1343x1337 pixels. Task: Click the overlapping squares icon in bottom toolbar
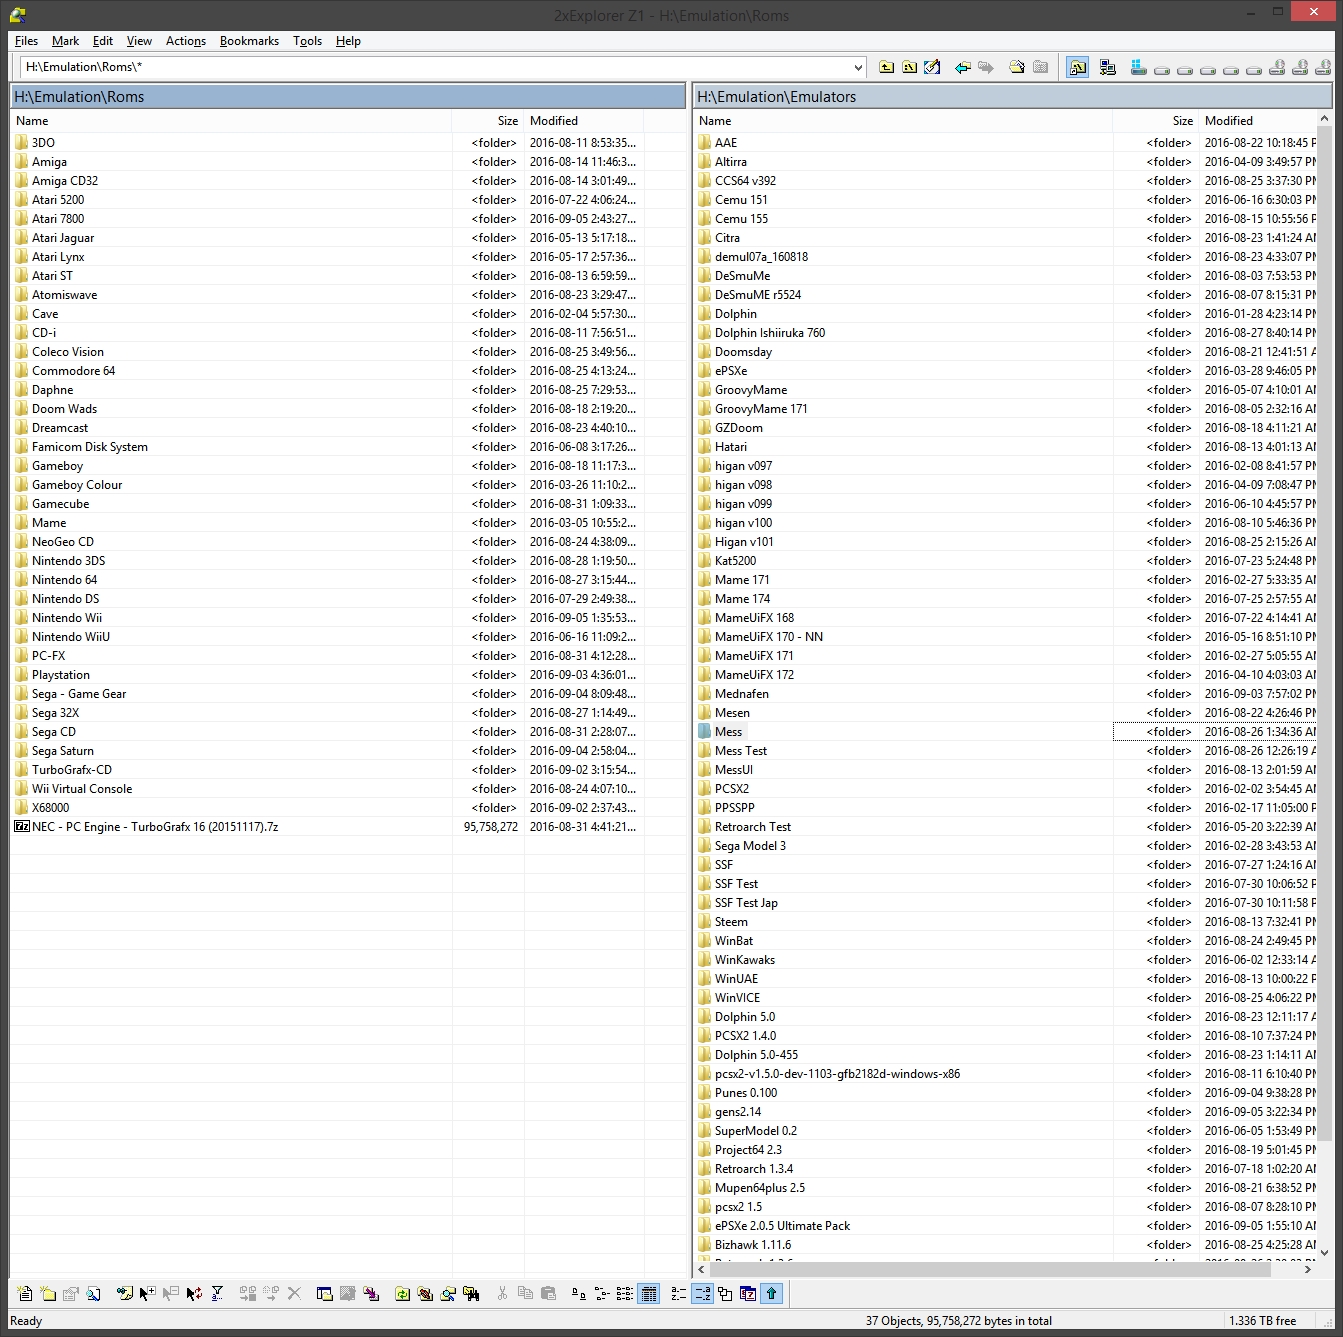tap(725, 1293)
